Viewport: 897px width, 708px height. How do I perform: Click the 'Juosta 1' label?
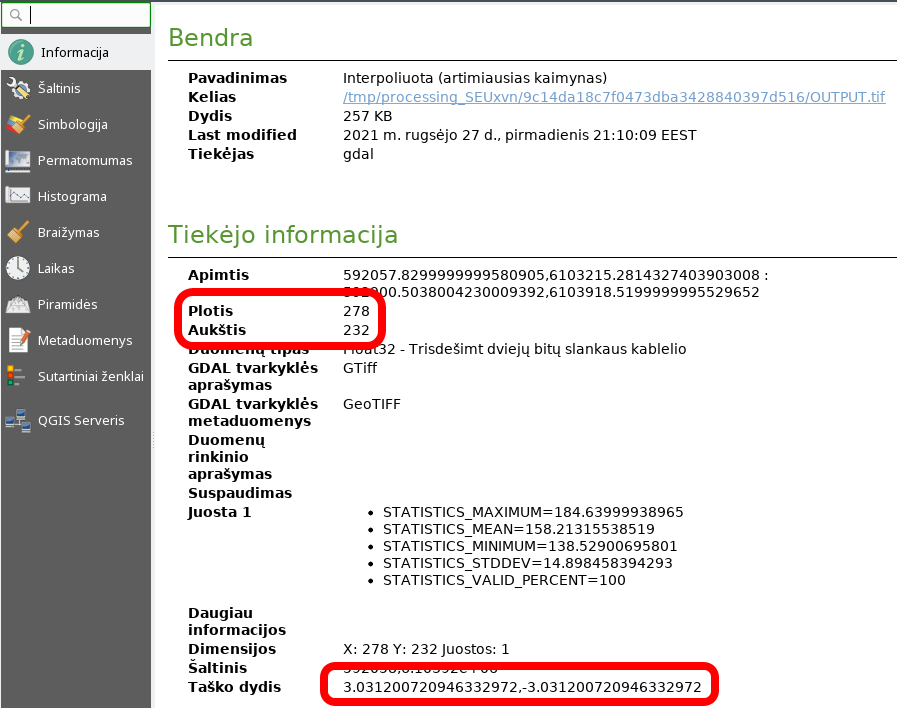220,512
